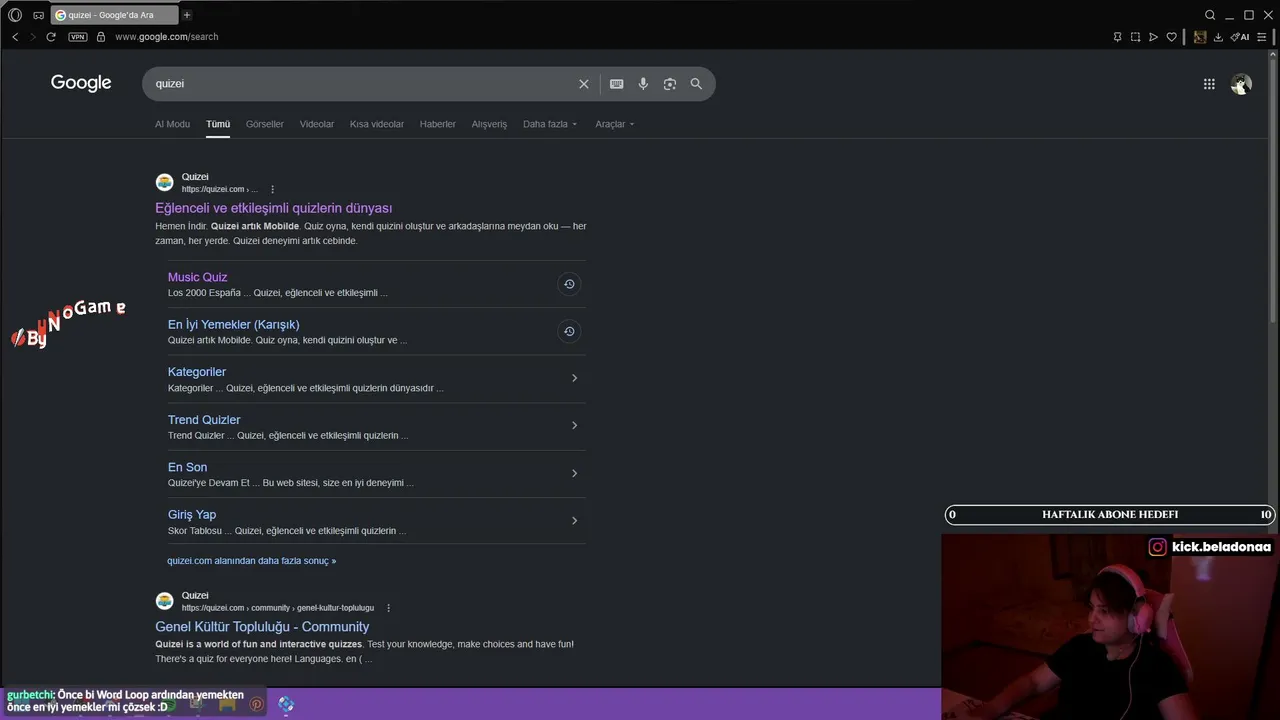The image size is (1280, 720).
Task: Click the pin icon in browser toolbar
Action: pyautogui.click(x=1117, y=37)
